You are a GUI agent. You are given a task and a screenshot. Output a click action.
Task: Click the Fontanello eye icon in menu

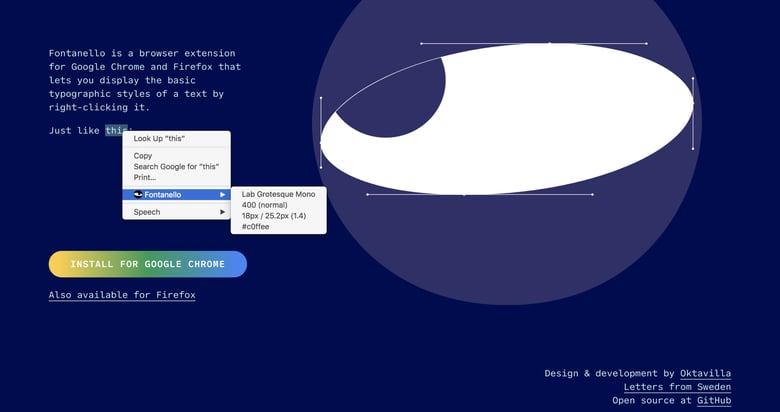coord(138,195)
